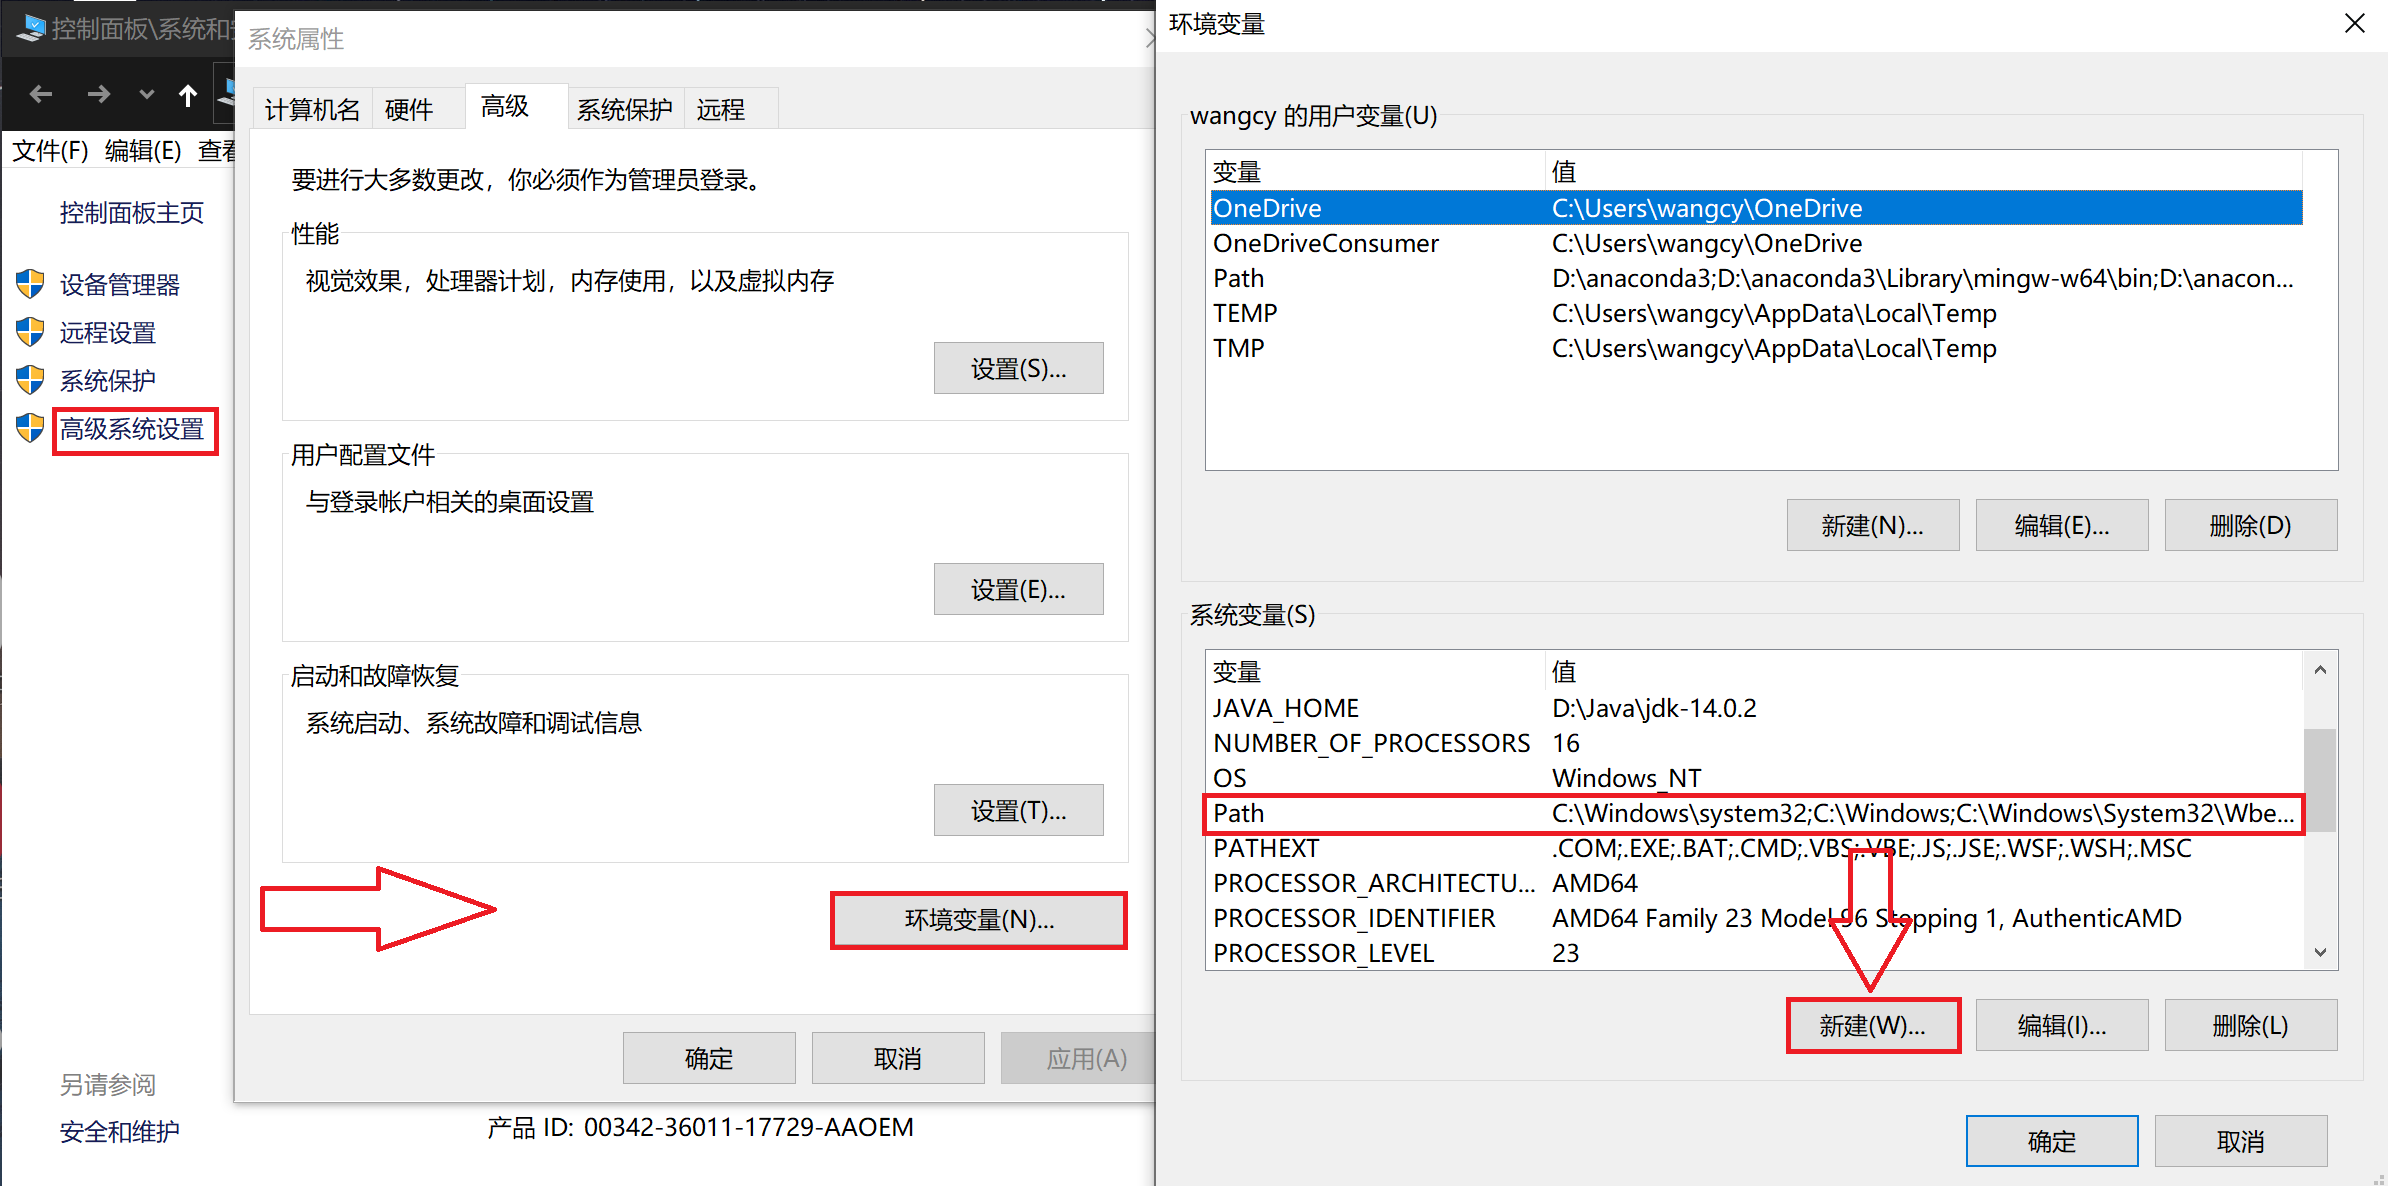Image resolution: width=2388 pixels, height=1186 pixels.
Task: Open the recent locations chevron dropdown
Action: (x=147, y=95)
